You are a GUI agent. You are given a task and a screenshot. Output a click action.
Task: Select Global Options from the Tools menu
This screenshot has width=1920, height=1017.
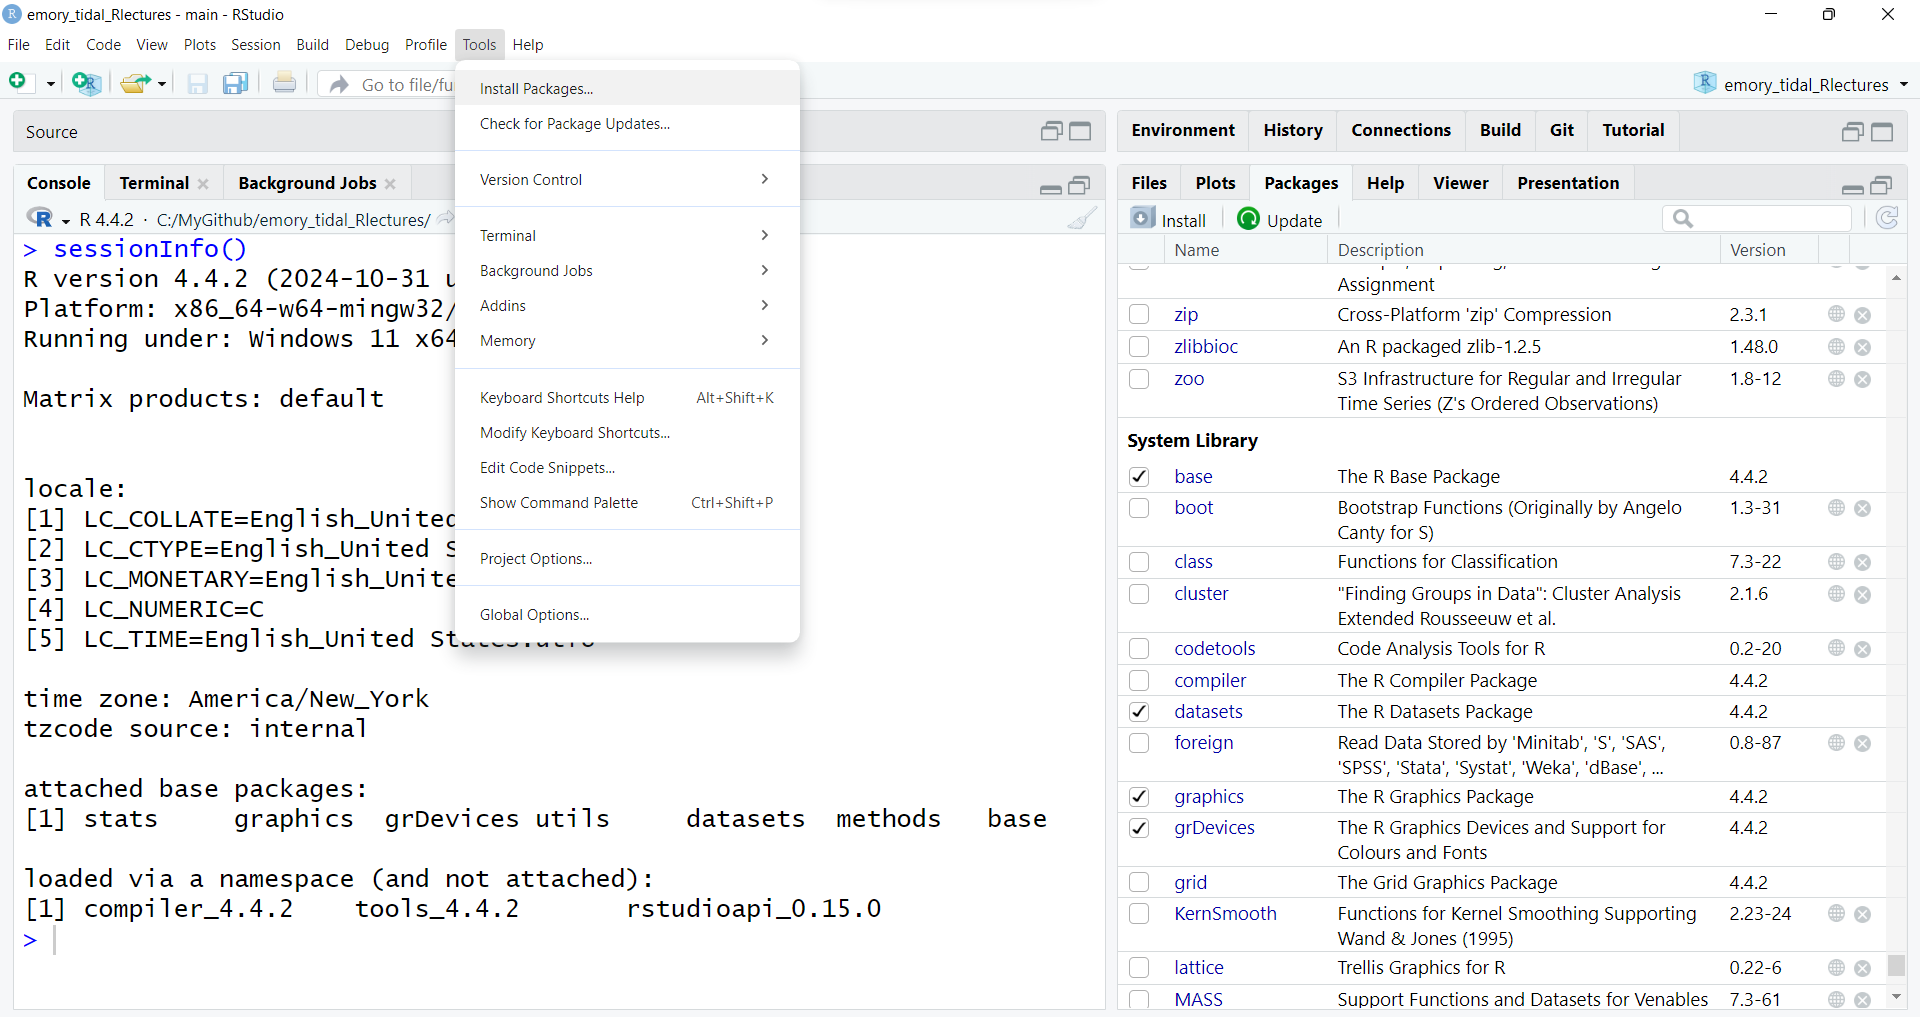click(x=535, y=615)
